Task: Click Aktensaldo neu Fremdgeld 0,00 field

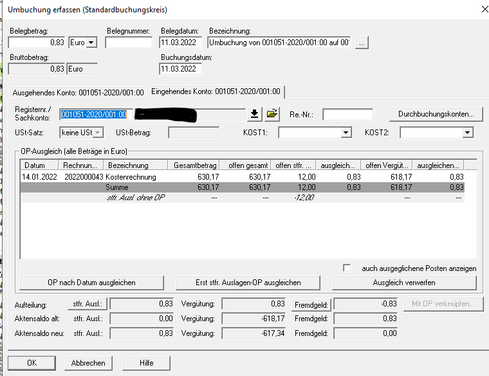Action: coord(366,333)
